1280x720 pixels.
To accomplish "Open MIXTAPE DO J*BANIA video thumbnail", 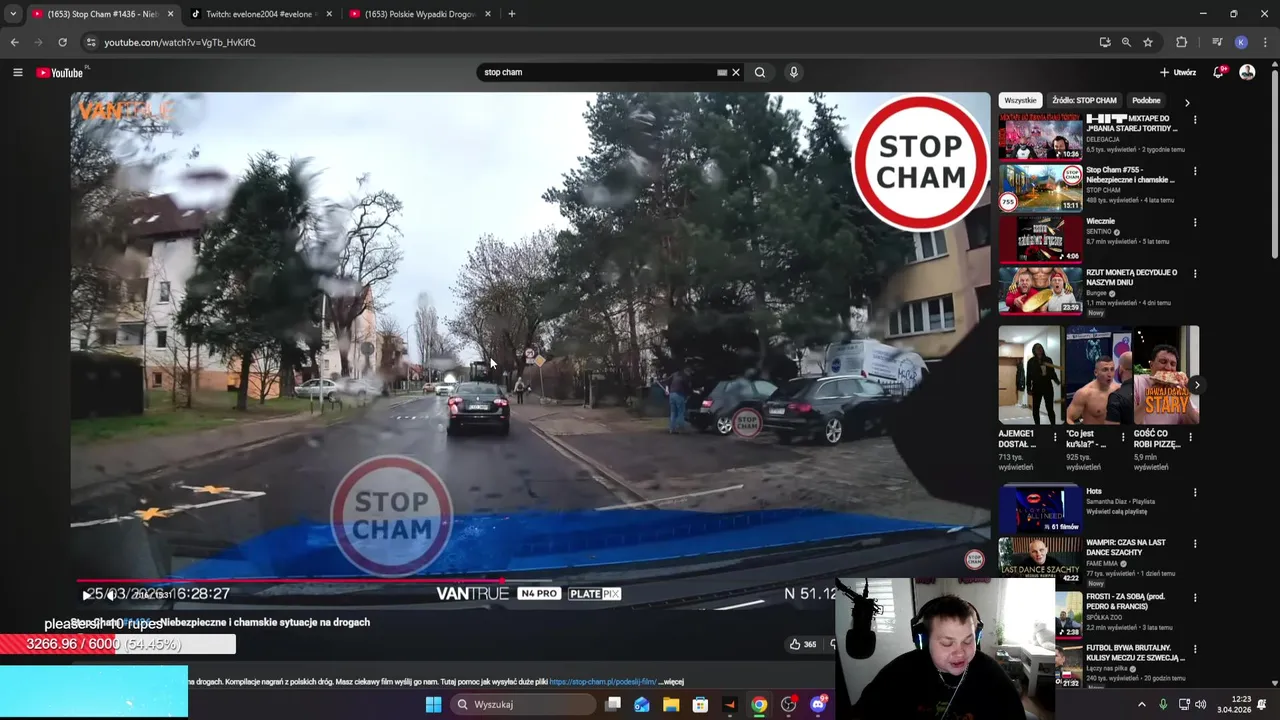I will coord(1040,137).
